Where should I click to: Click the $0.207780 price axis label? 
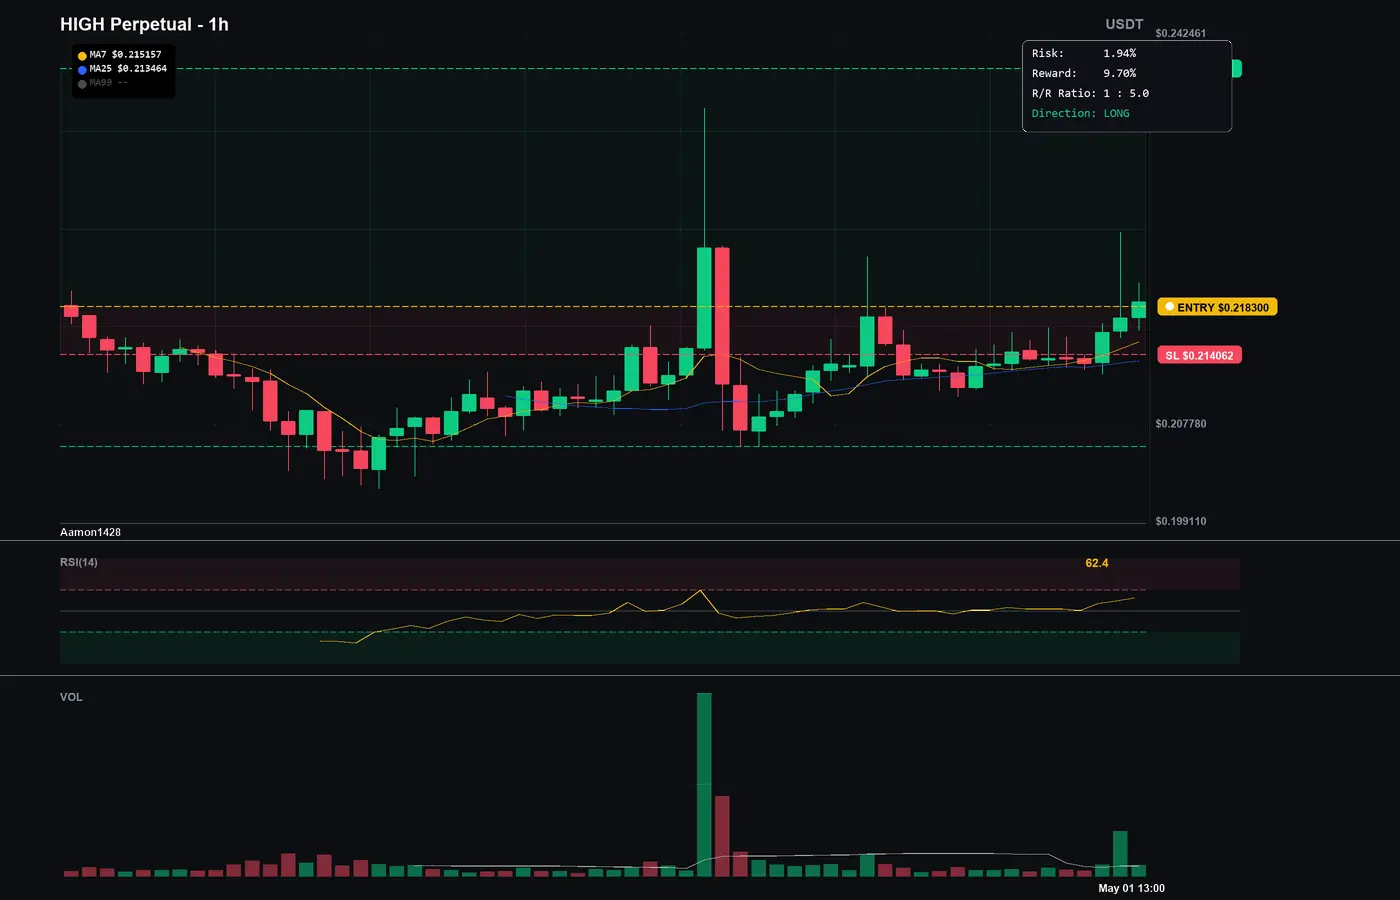pyautogui.click(x=1180, y=424)
